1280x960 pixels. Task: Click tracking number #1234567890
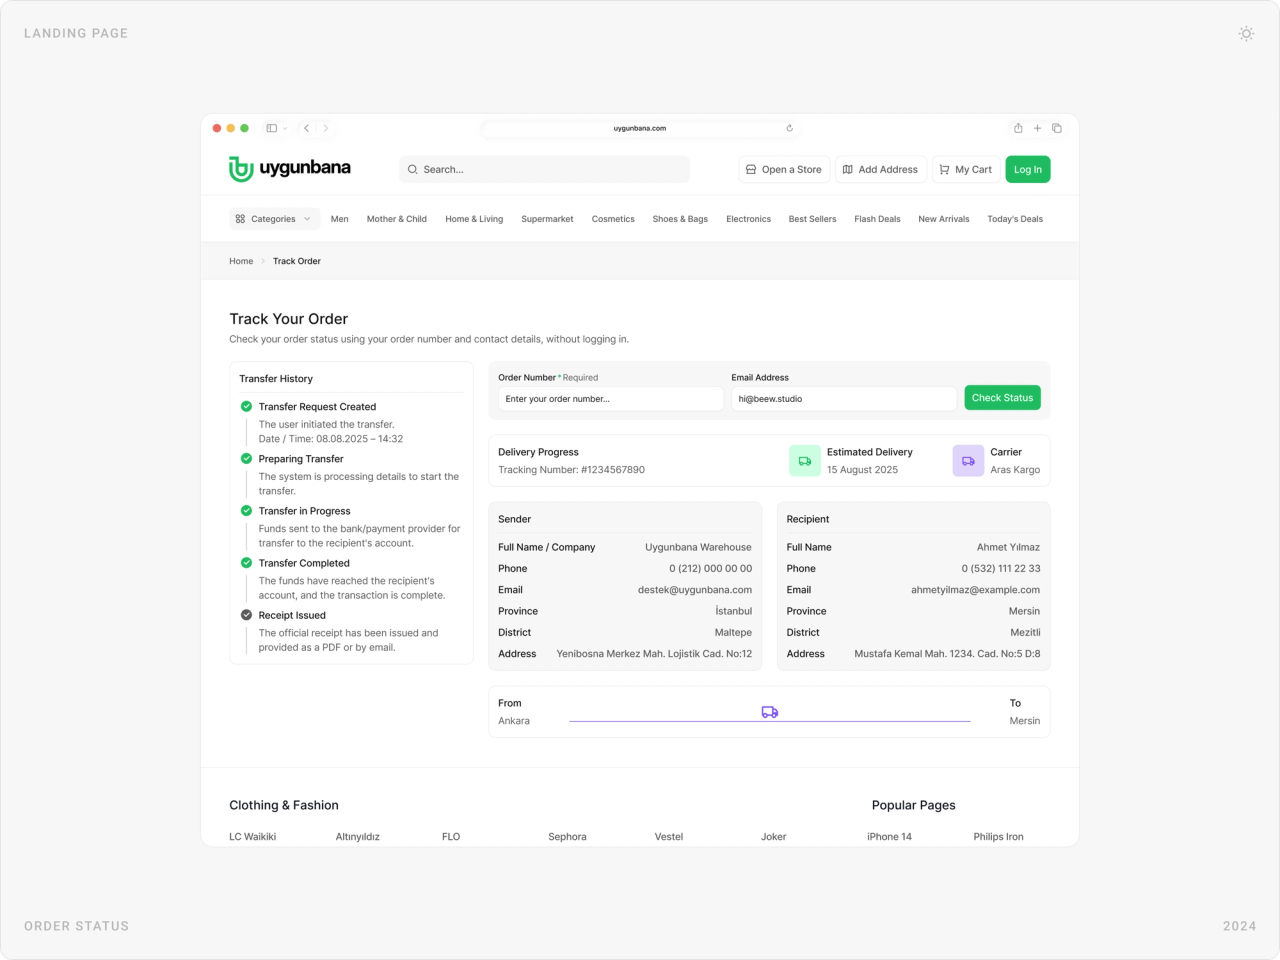click(x=613, y=470)
